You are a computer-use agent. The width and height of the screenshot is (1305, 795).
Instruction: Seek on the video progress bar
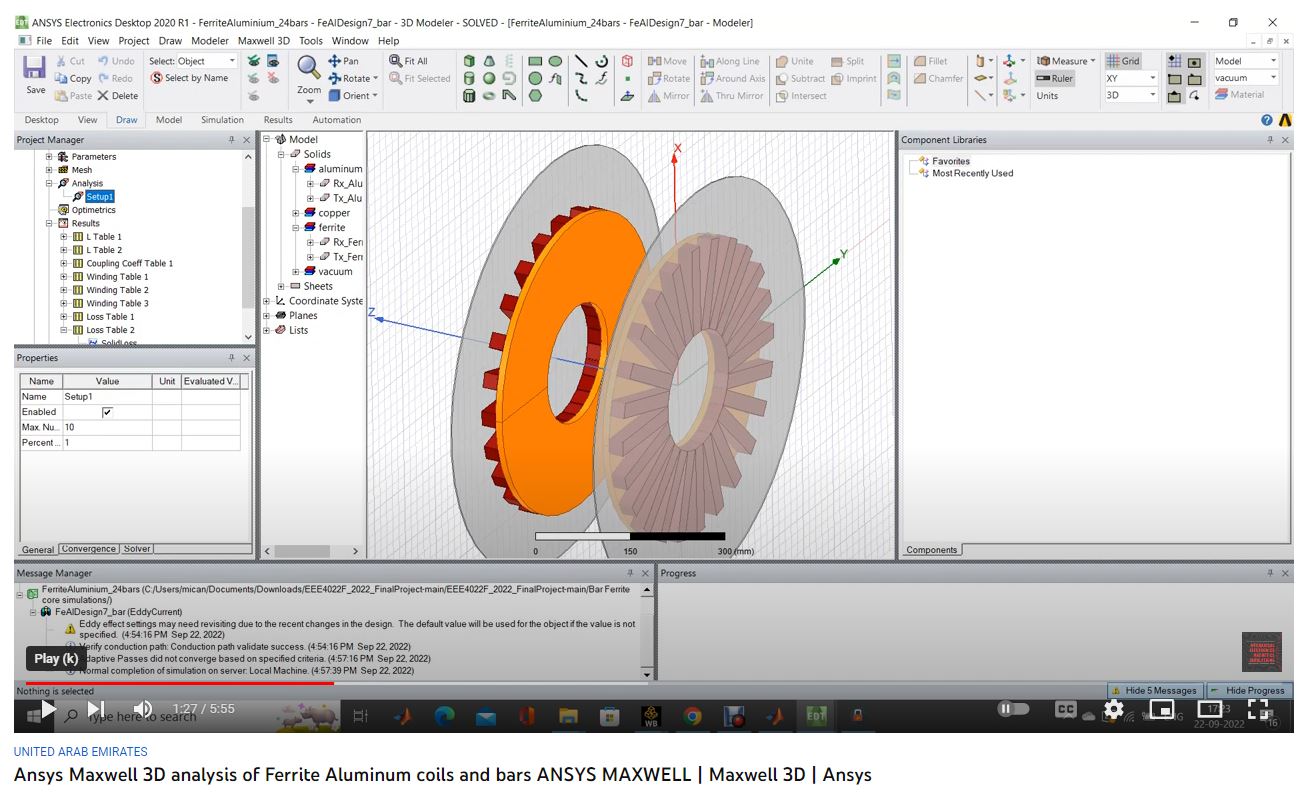[x=652, y=684]
